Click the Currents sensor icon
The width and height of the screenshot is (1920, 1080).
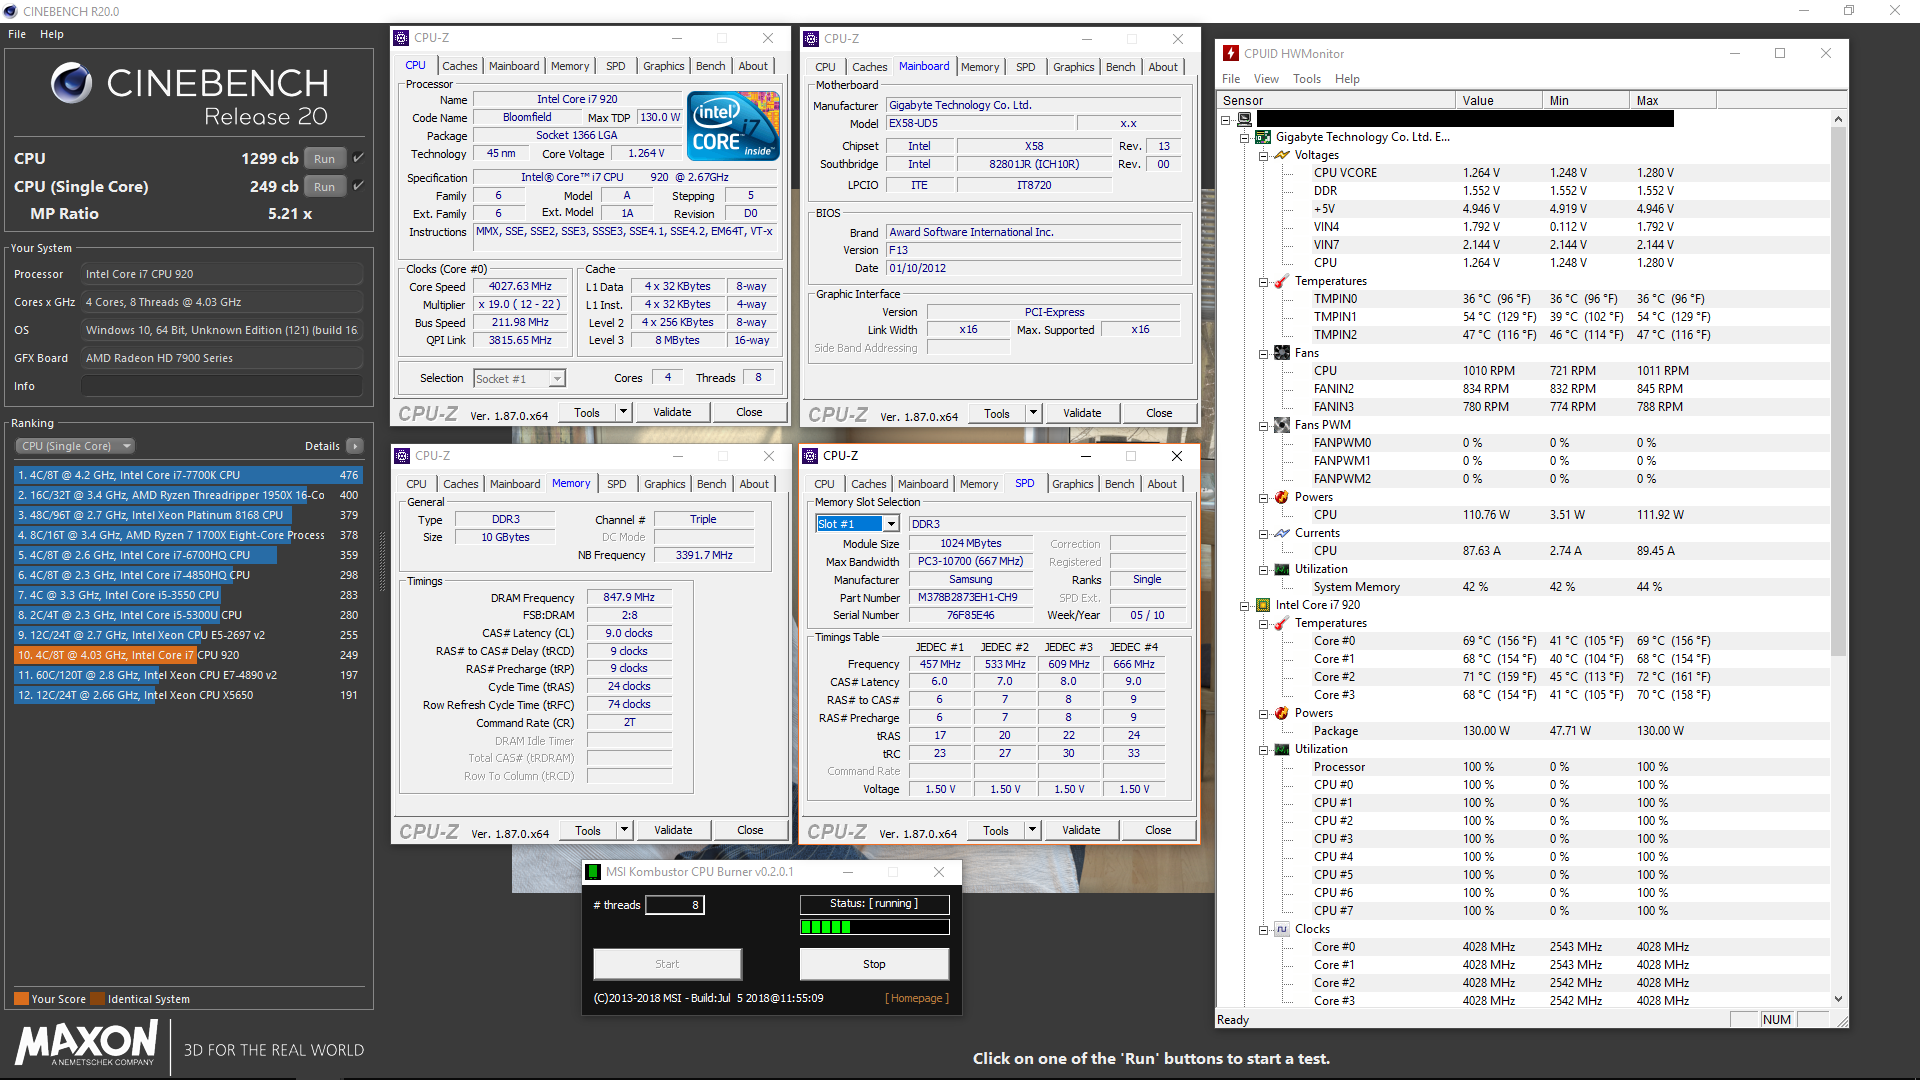[1281, 533]
